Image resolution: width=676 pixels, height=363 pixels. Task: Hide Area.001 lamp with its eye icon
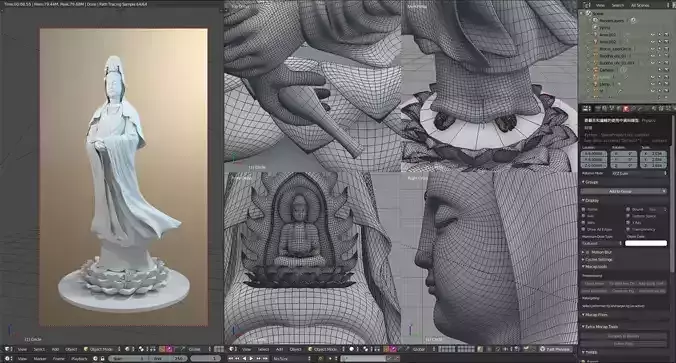coord(652,34)
